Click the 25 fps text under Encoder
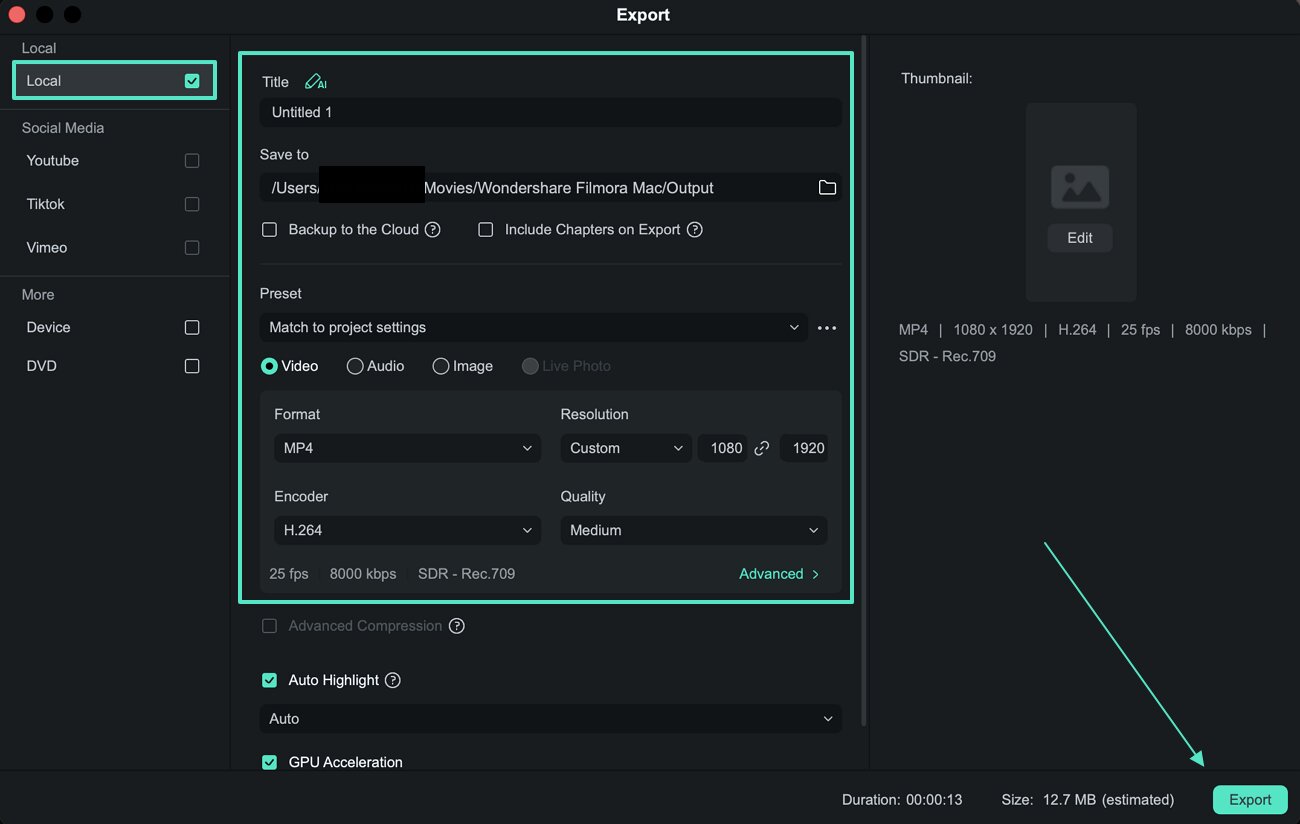 point(289,574)
